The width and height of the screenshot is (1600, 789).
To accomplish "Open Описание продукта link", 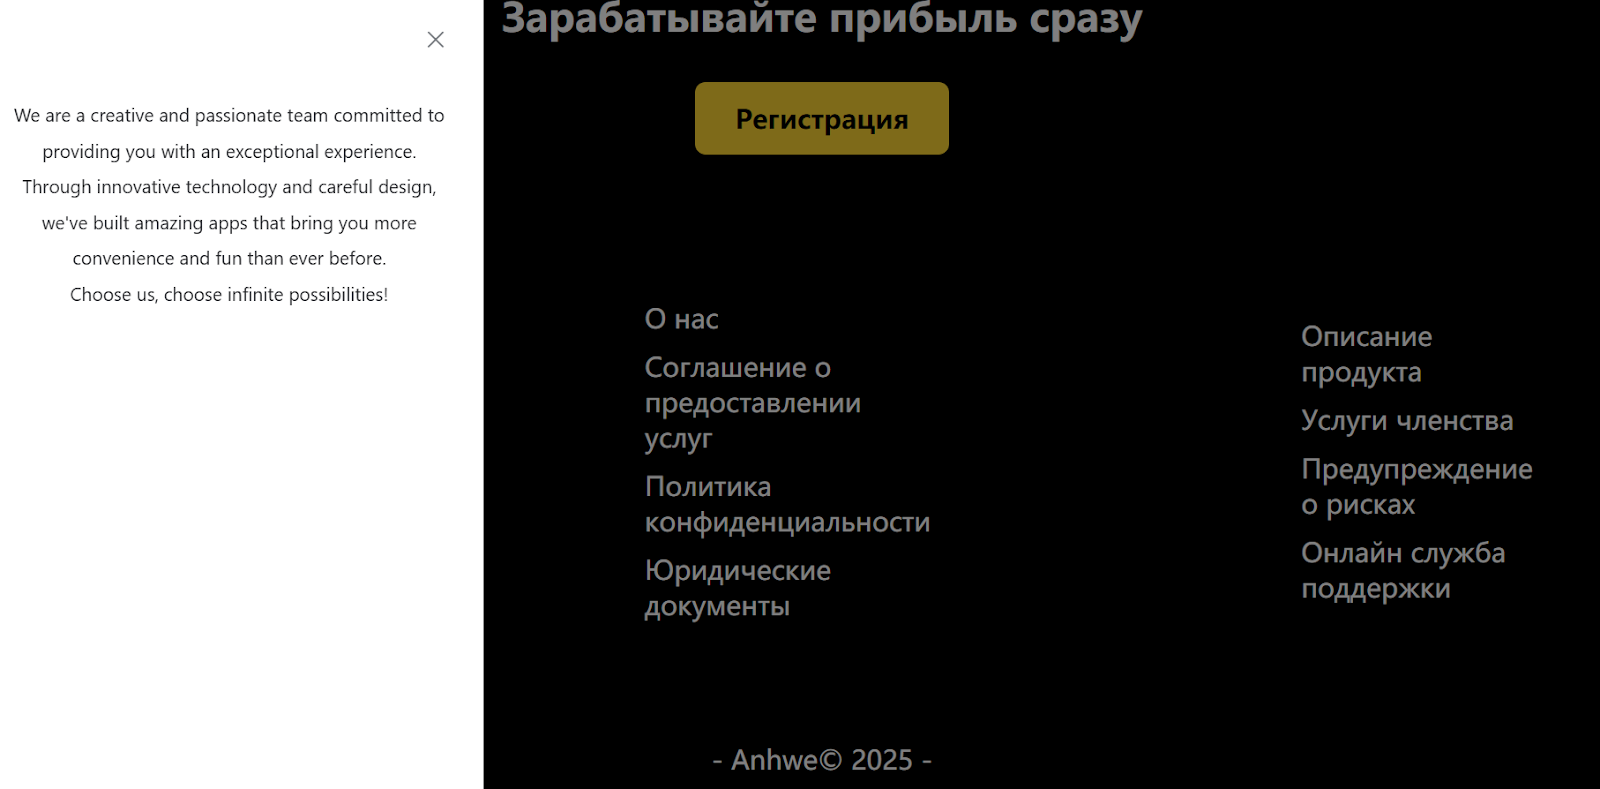I will (1366, 354).
